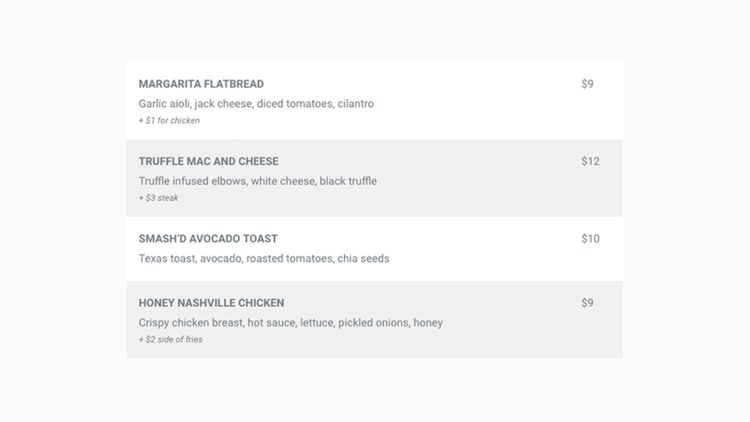The image size is (750, 422).
Task: Select the $12 price label
Action: coord(590,161)
